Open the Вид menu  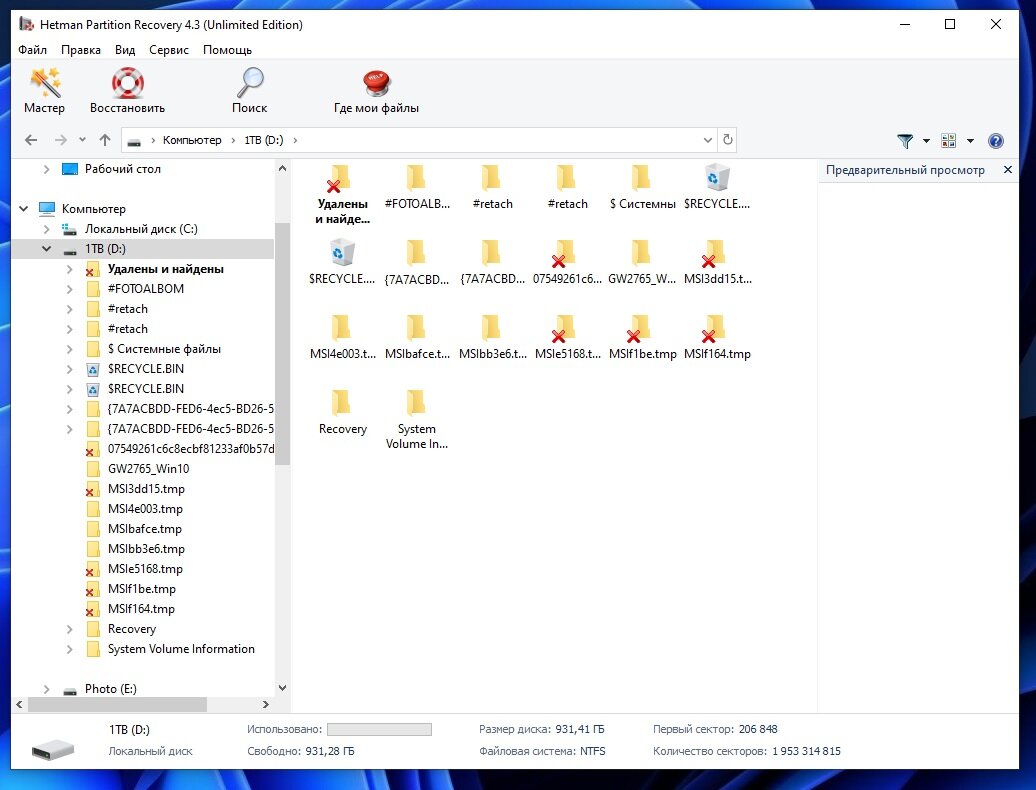[x=124, y=50]
